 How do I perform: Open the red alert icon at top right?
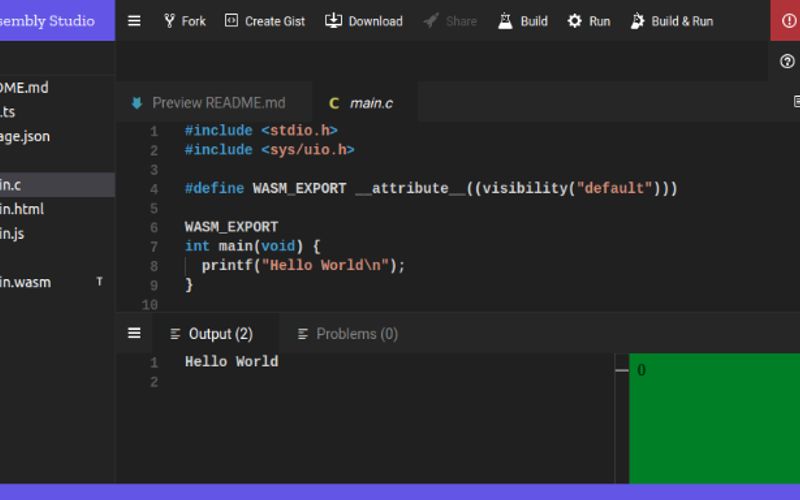click(788, 21)
